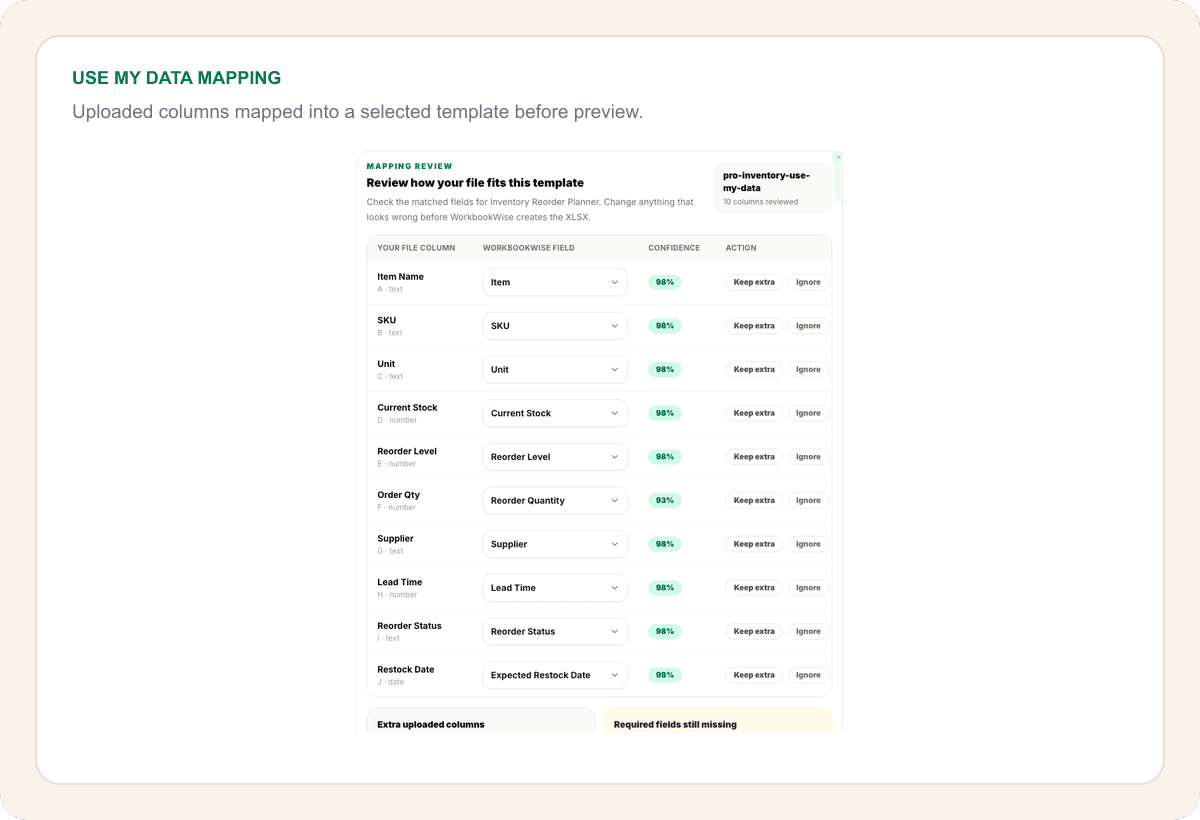Click the 'Restock Date' file column label
The height and width of the screenshot is (820, 1200).
pos(406,670)
